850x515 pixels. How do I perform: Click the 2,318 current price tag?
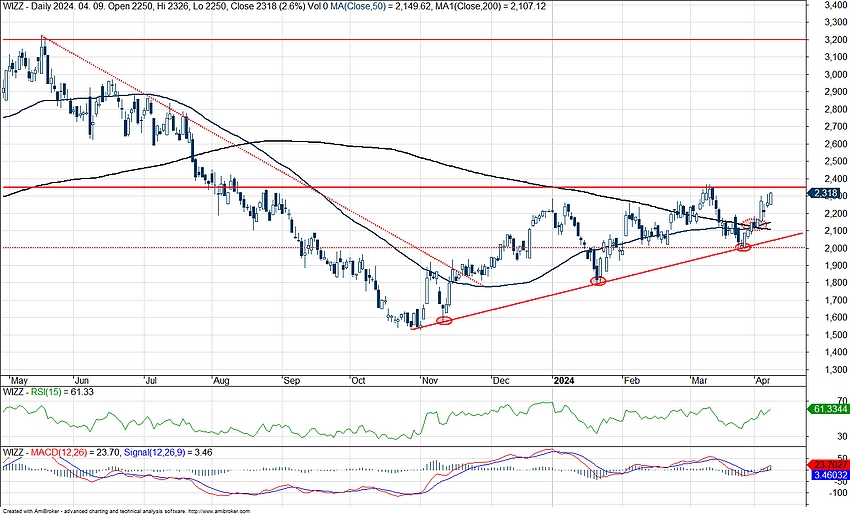tap(825, 193)
